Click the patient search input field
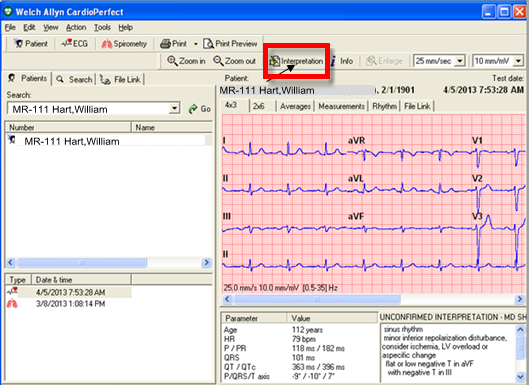Viewport: 532px width, 385px height. coord(89,109)
